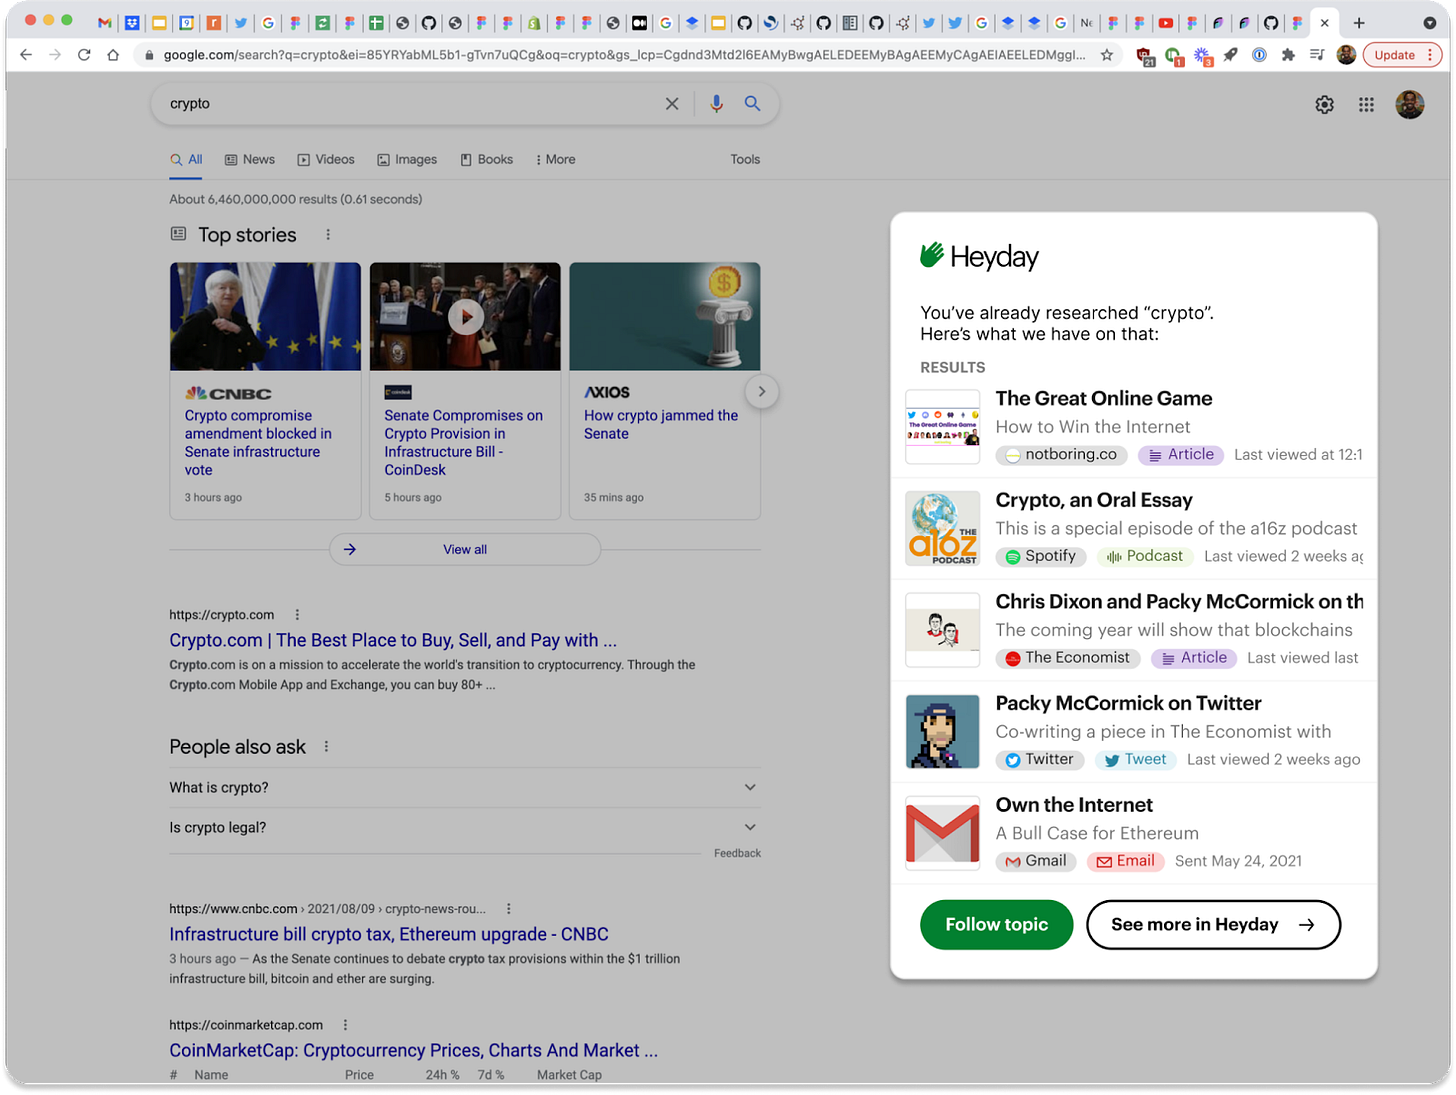
Task: Play the CoinDesk story video thumbnail
Action: coord(465,317)
